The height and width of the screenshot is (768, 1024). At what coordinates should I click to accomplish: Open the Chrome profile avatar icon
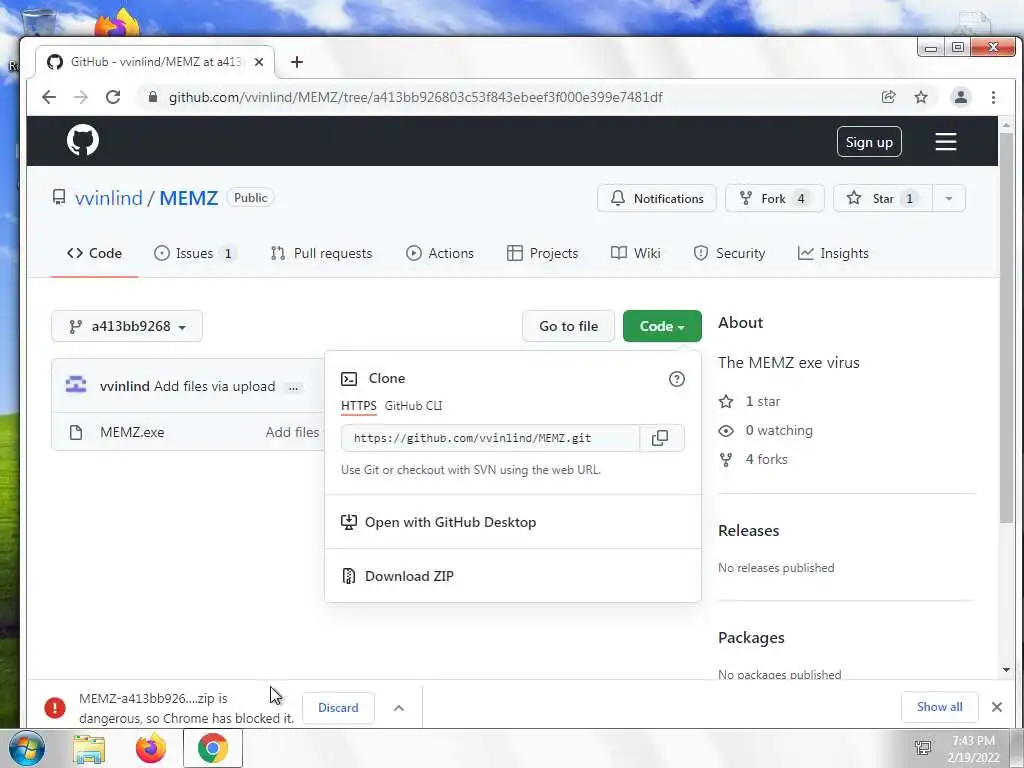pyautogui.click(x=961, y=97)
